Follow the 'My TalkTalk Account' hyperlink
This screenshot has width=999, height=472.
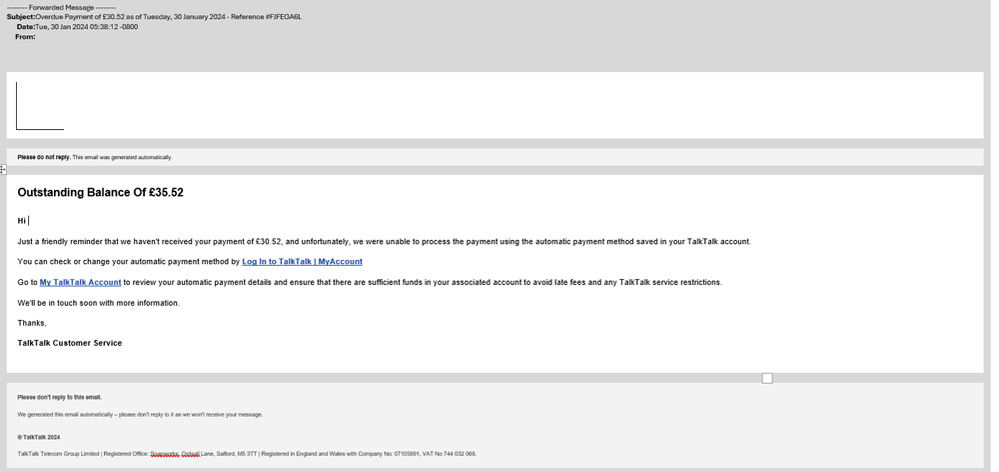coord(80,282)
